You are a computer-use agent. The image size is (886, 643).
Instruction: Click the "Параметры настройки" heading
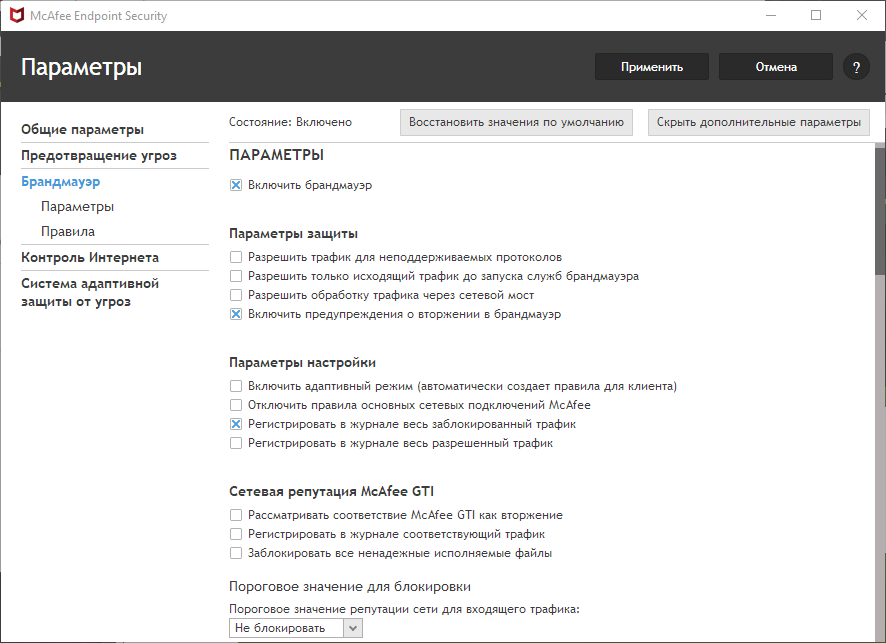pos(302,363)
